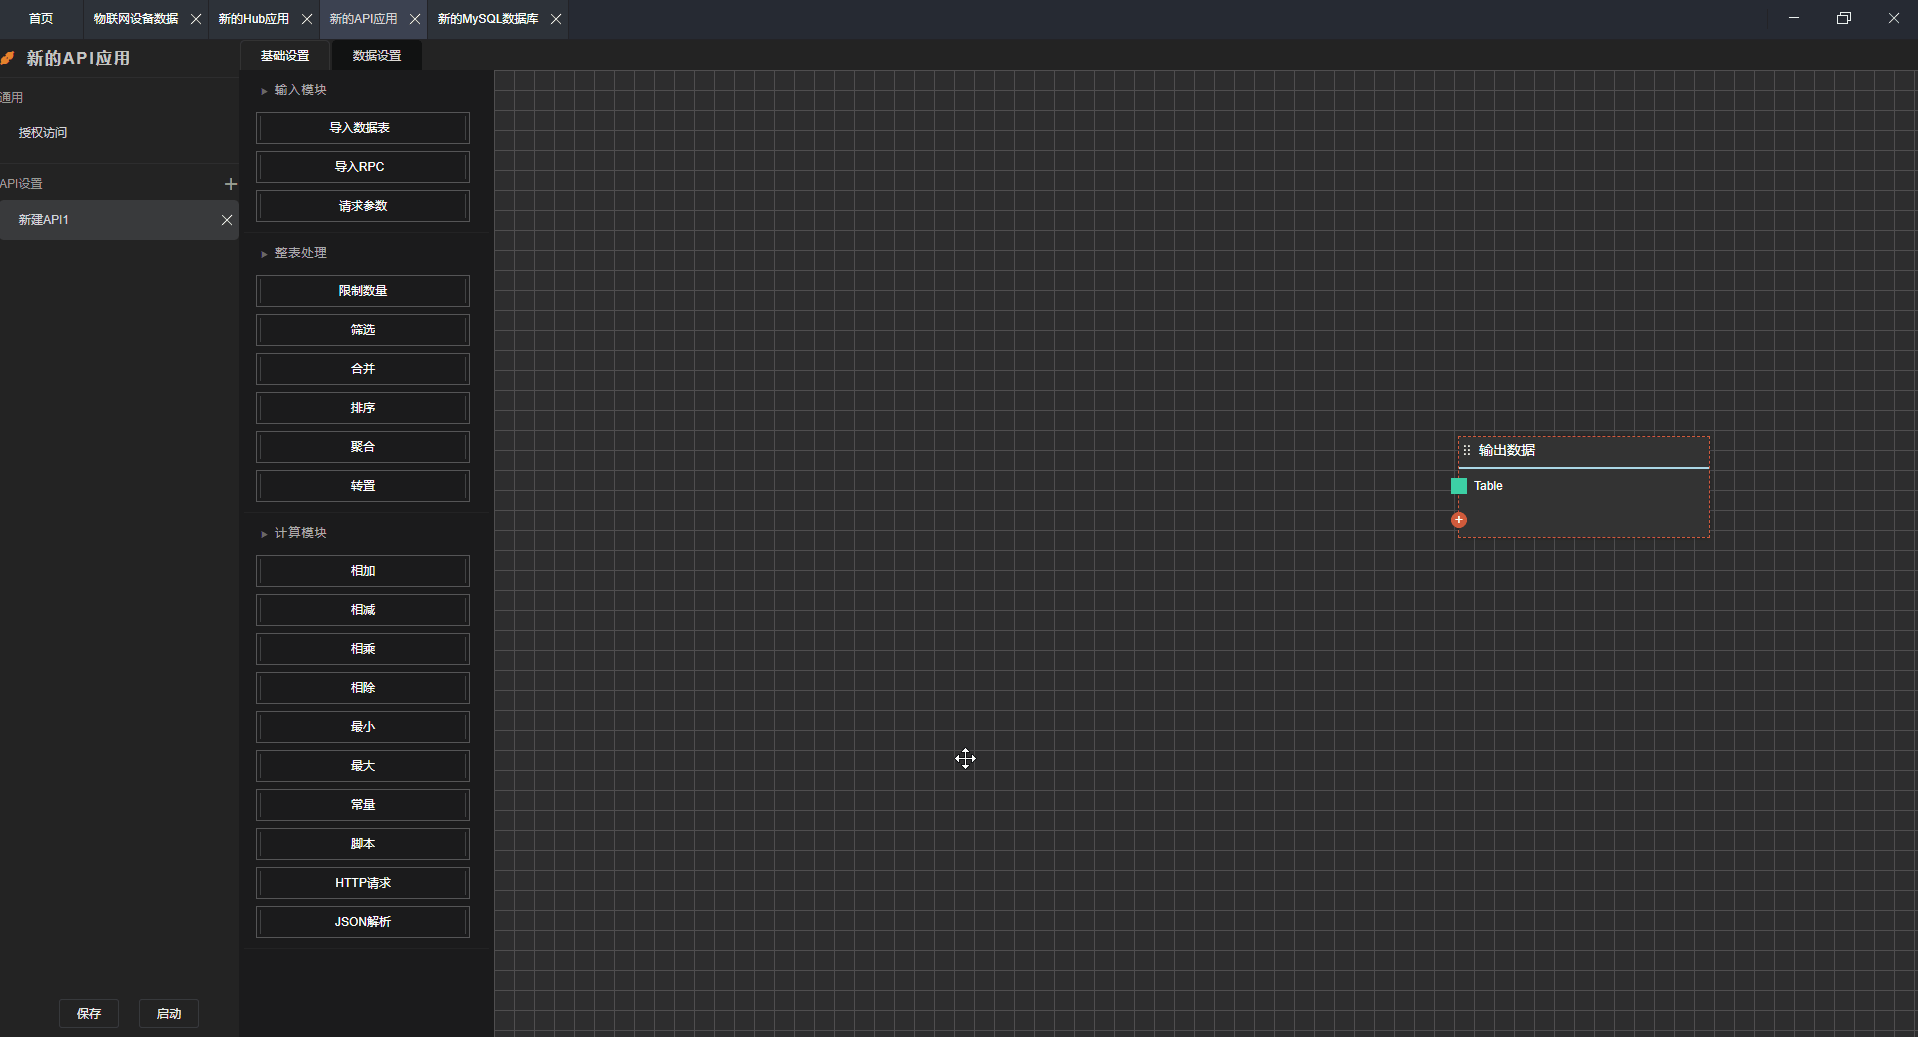Add the 请求参数 module
The height and width of the screenshot is (1037, 1918).
[x=363, y=206]
